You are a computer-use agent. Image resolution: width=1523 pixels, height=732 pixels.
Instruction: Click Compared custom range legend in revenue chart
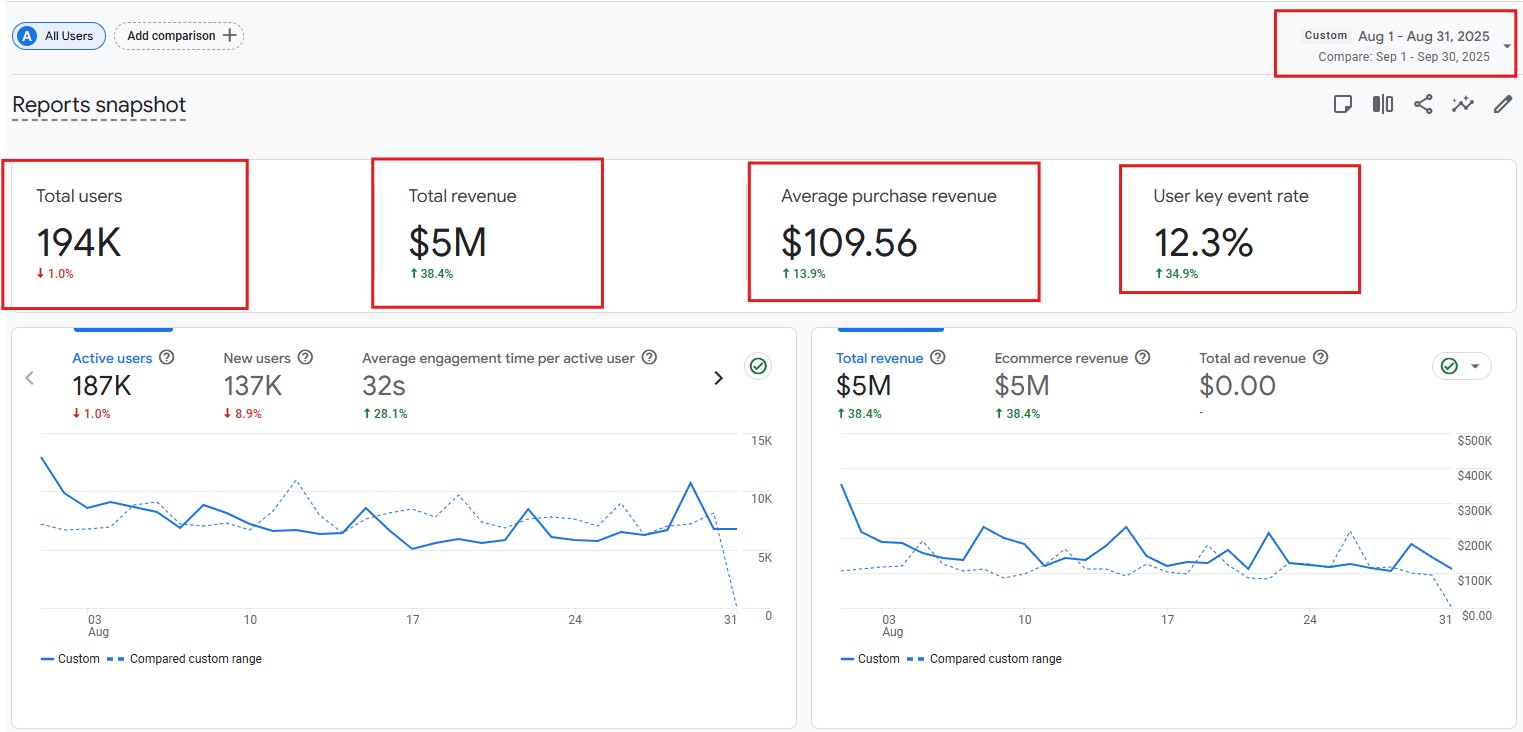(x=984, y=659)
